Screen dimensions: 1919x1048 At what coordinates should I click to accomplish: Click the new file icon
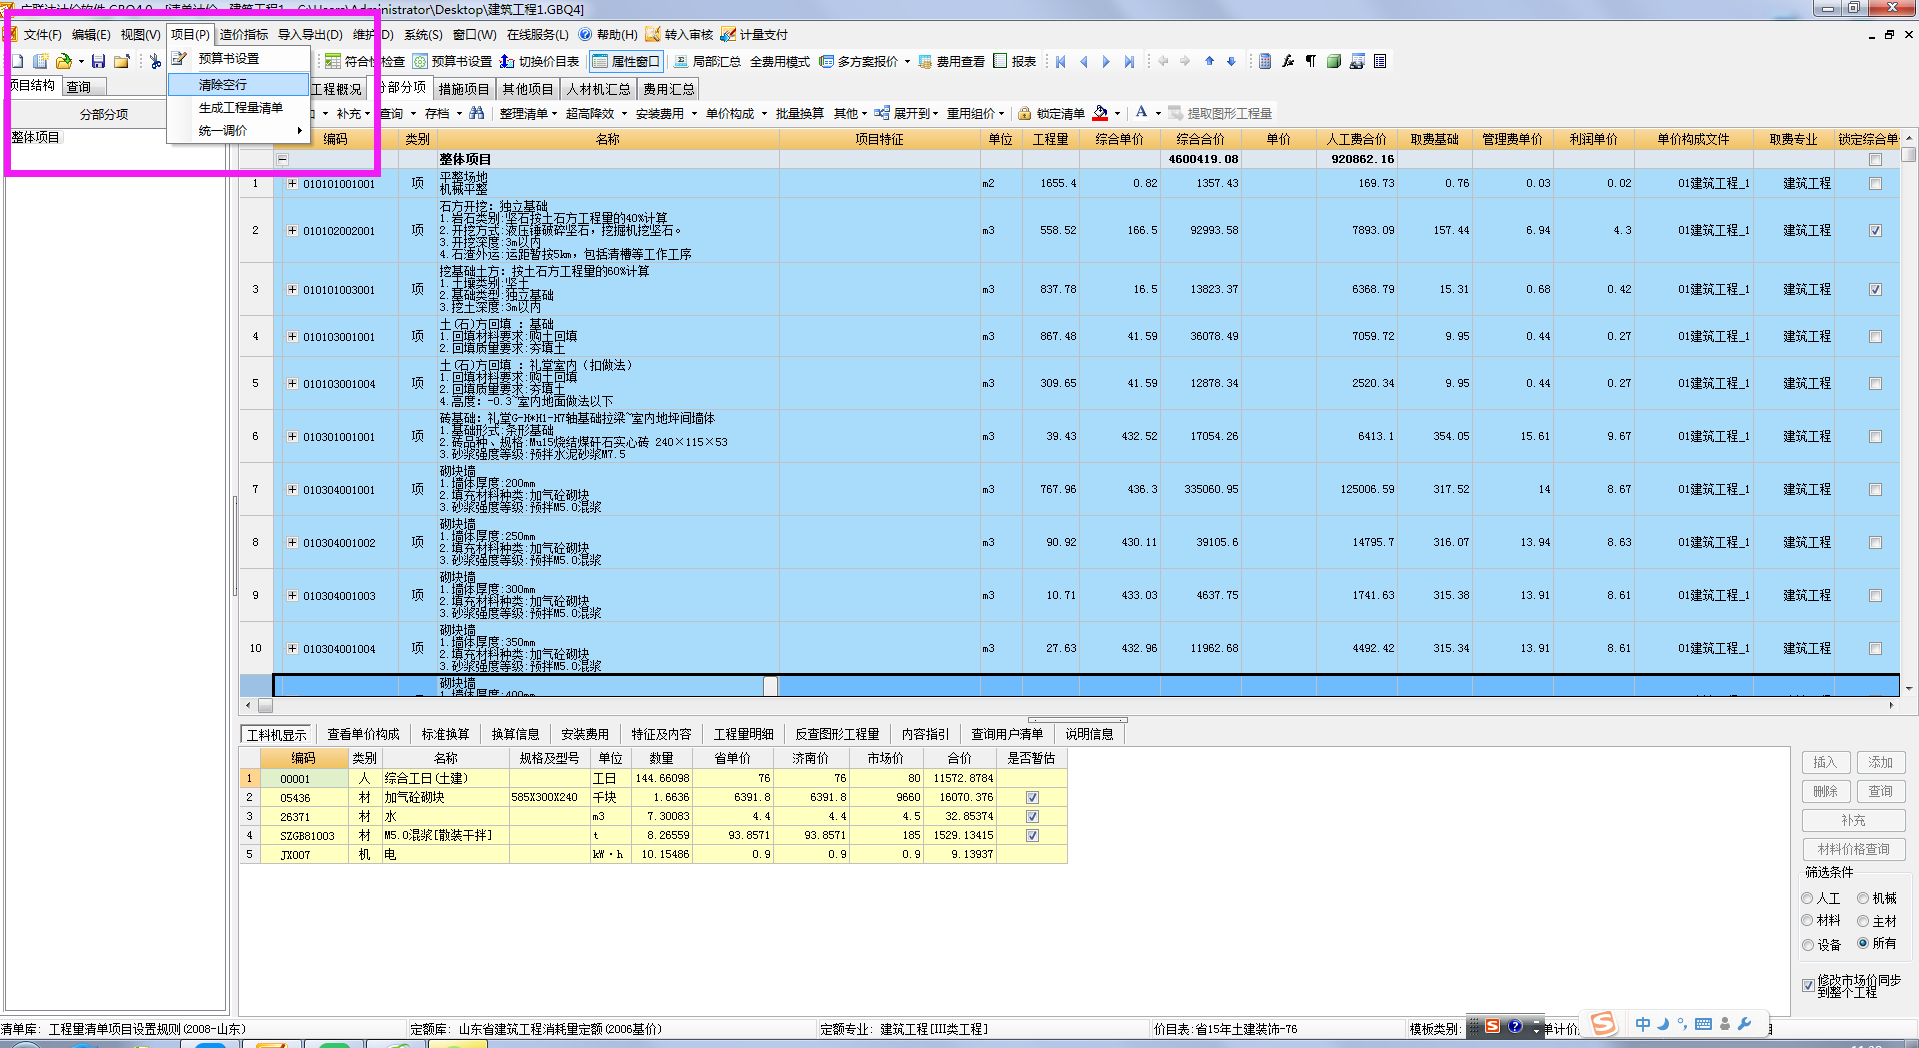pyautogui.click(x=17, y=61)
